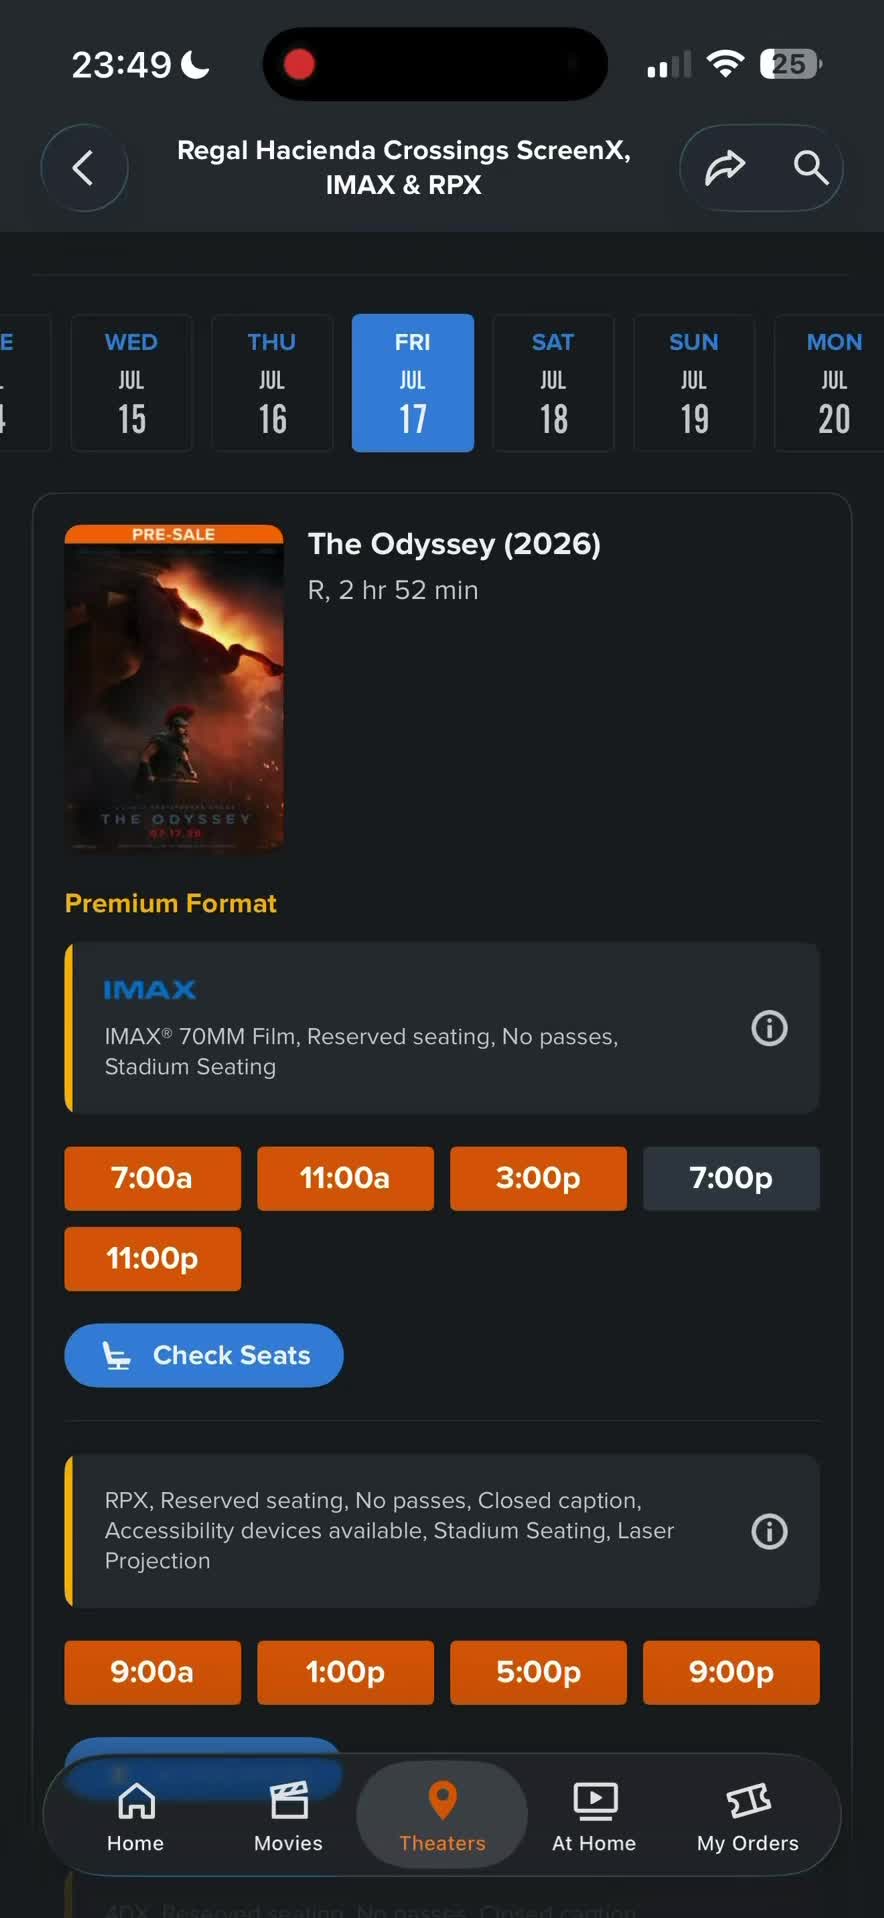This screenshot has width=884, height=1918.
Task: Go to Home tab icon
Action: point(136,1816)
